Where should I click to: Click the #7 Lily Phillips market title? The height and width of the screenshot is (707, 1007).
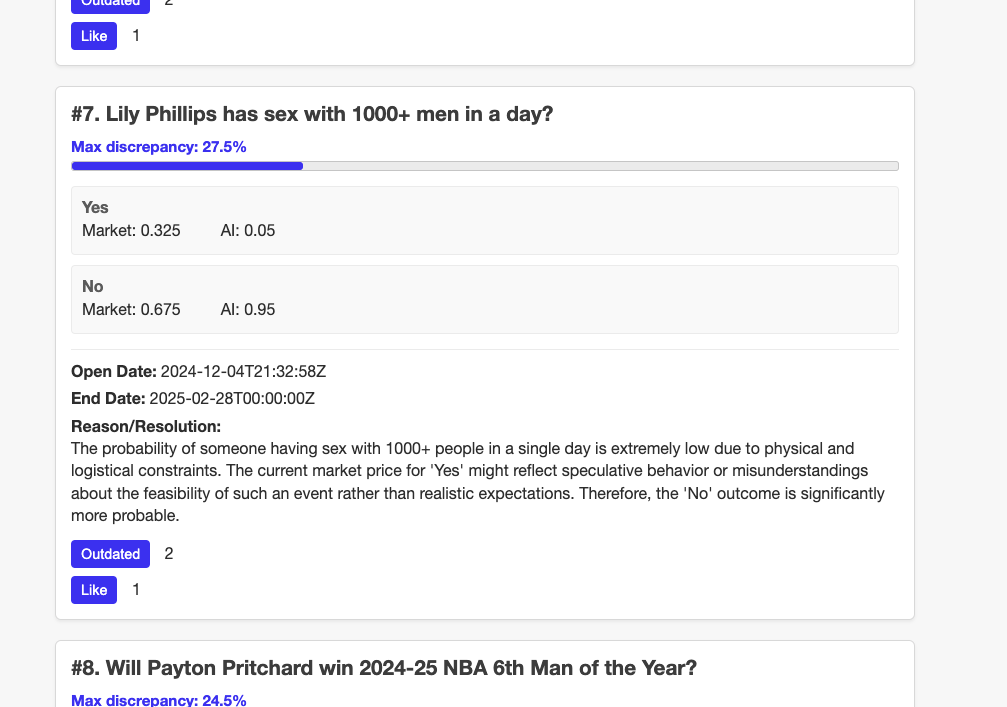tap(312, 114)
